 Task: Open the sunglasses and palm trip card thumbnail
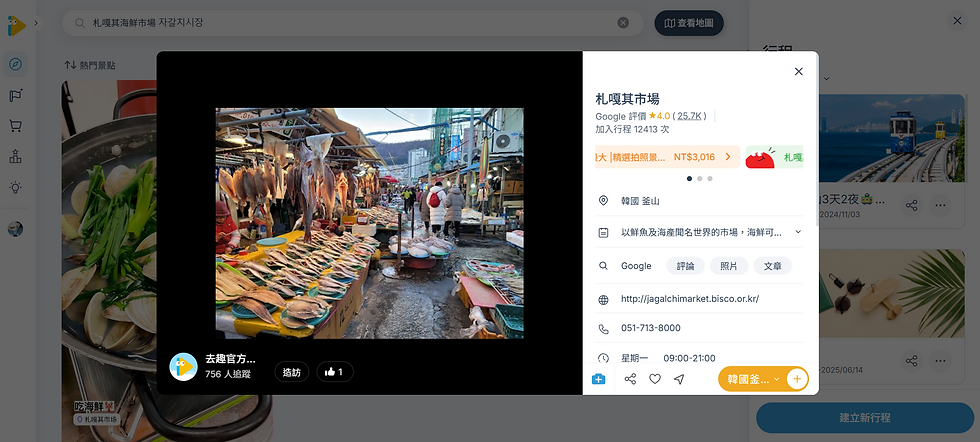pos(892,294)
